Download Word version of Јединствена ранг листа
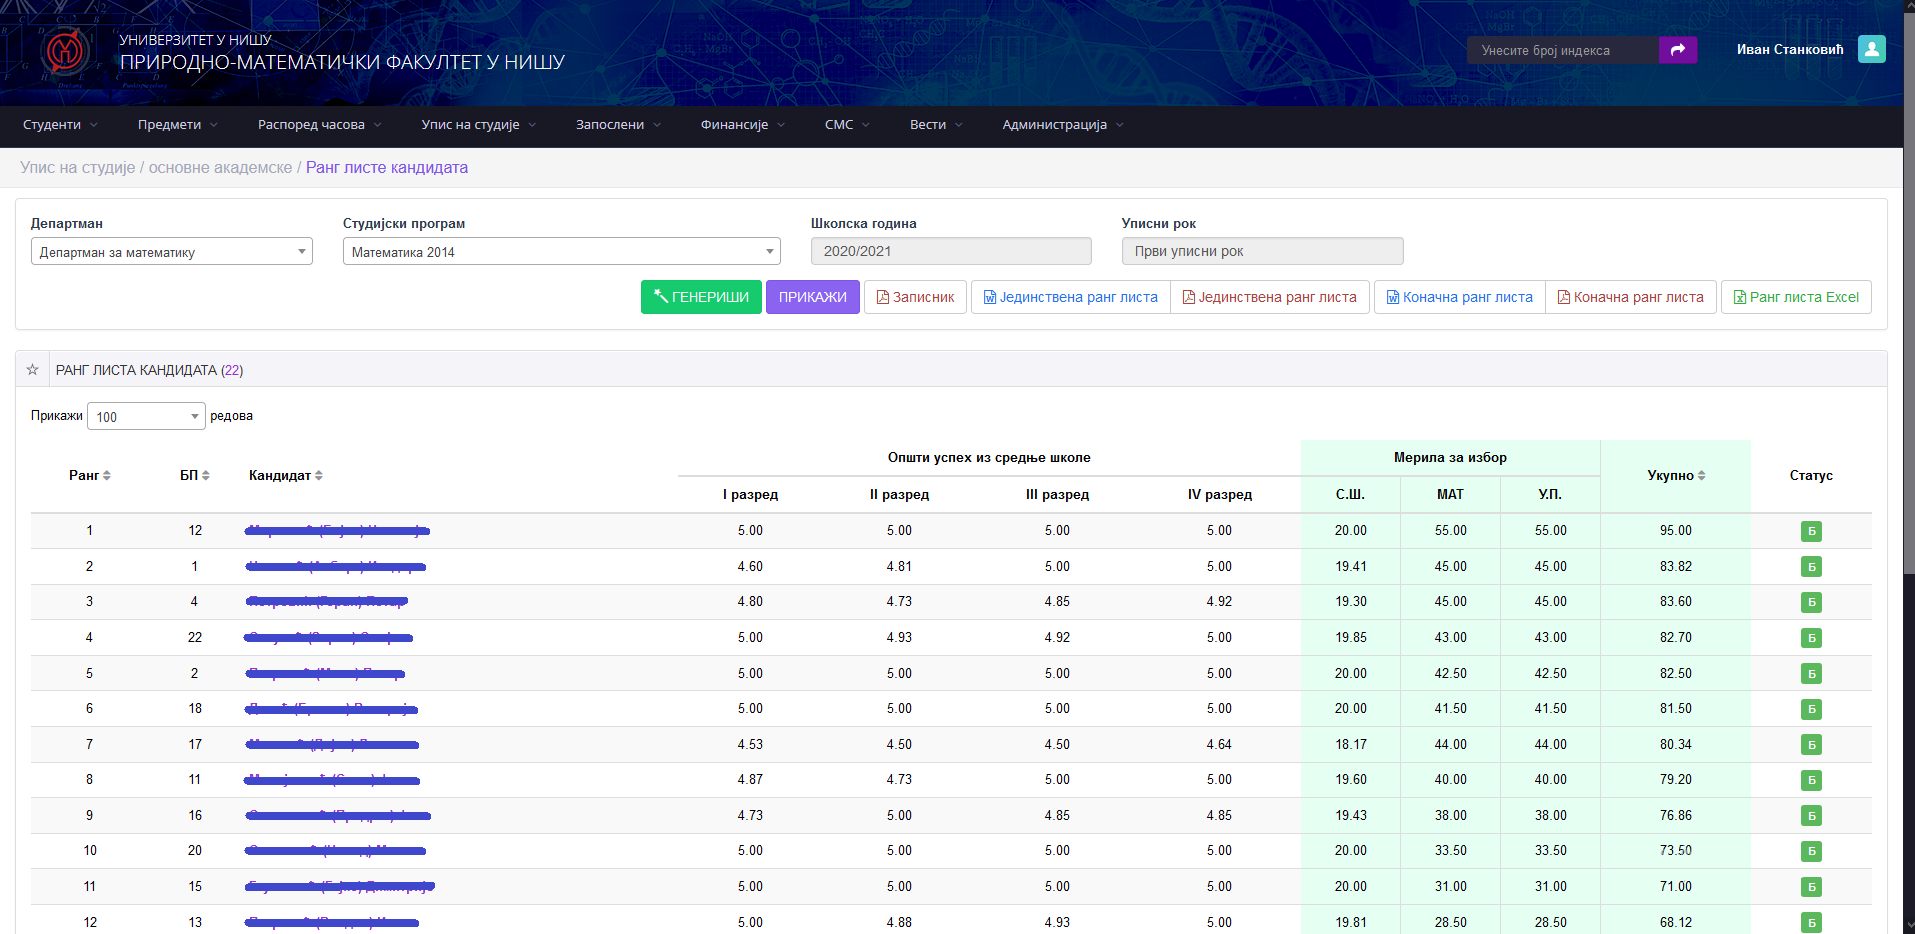The width and height of the screenshot is (1915, 934). 1070,297
